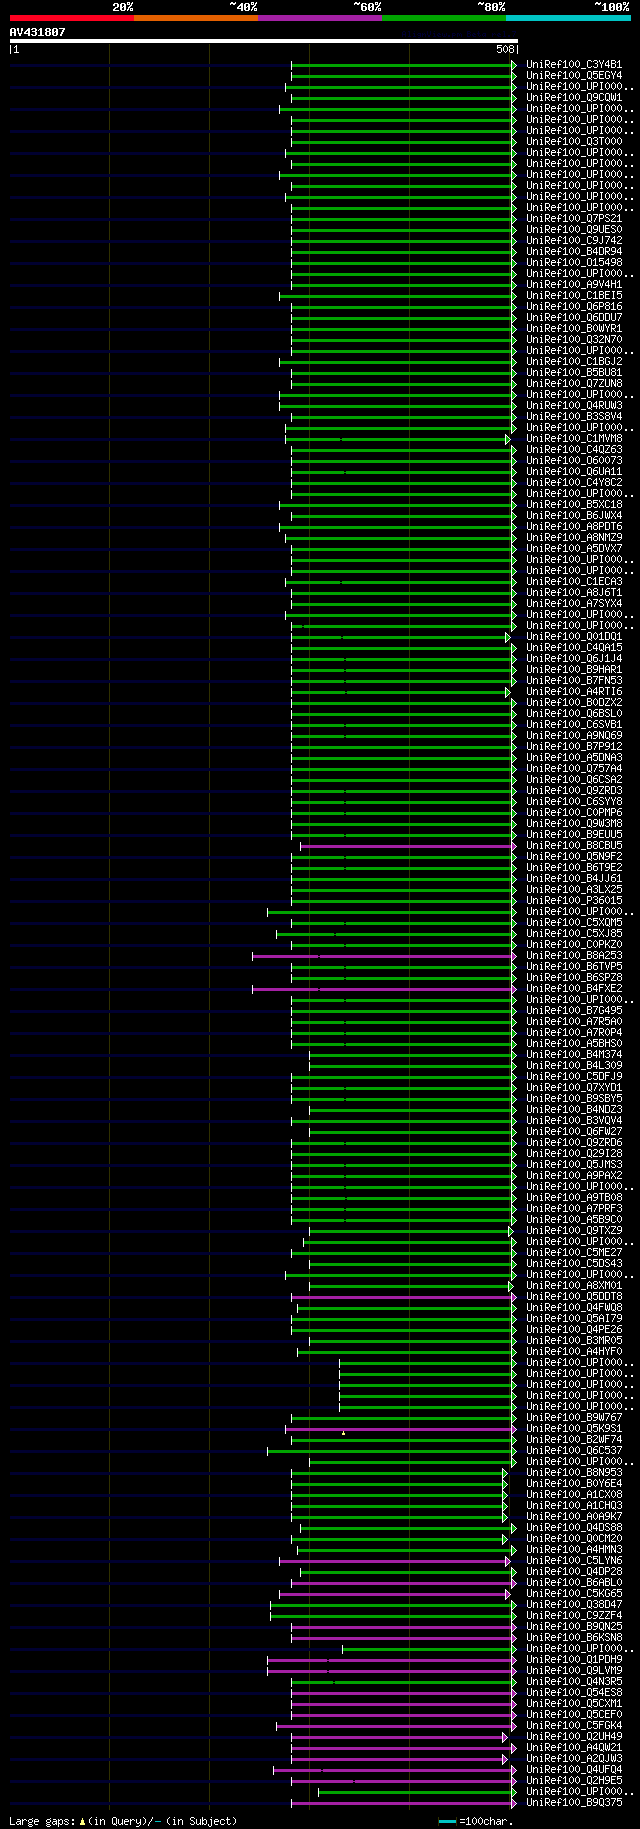Open hit UniRef100_Q6C537
Image resolution: width=640 pixels, height=1829 pixels.
click(574, 1451)
